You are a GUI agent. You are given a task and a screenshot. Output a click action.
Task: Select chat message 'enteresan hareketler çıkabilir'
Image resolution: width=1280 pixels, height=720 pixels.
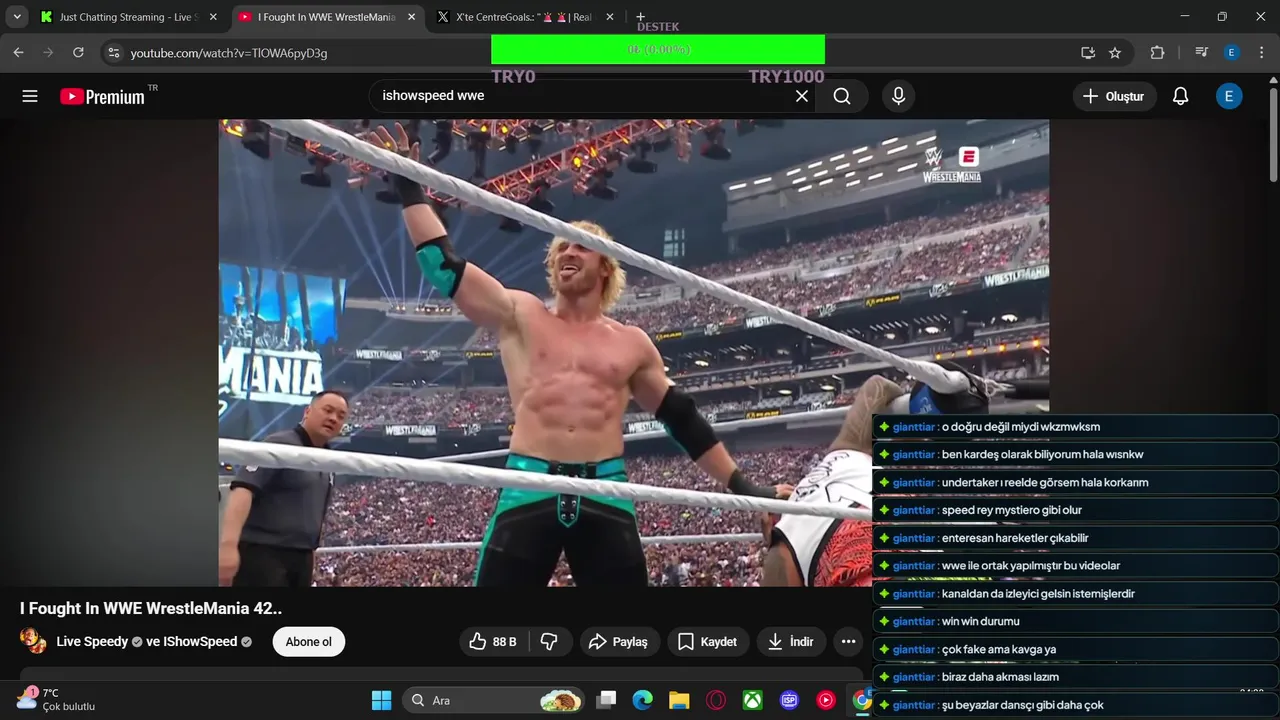[1015, 538]
